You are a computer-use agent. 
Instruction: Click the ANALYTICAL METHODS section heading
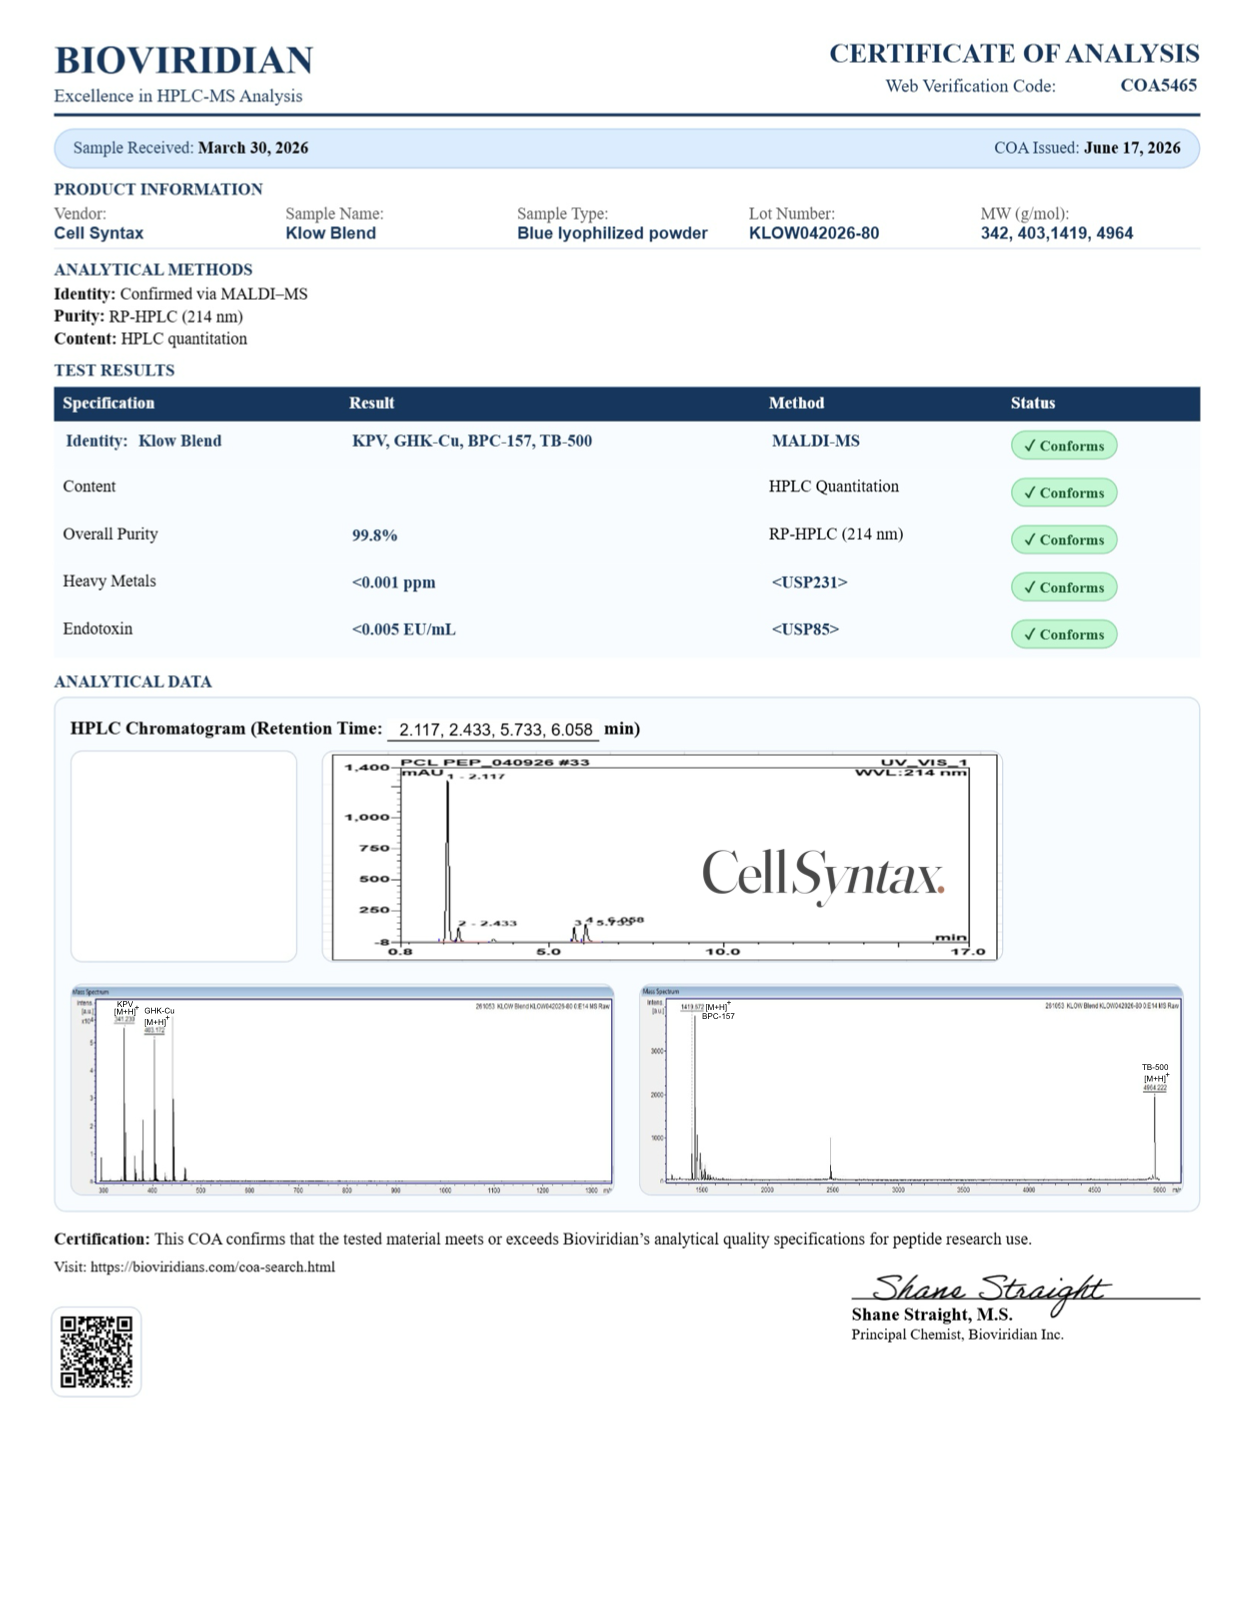[153, 269]
